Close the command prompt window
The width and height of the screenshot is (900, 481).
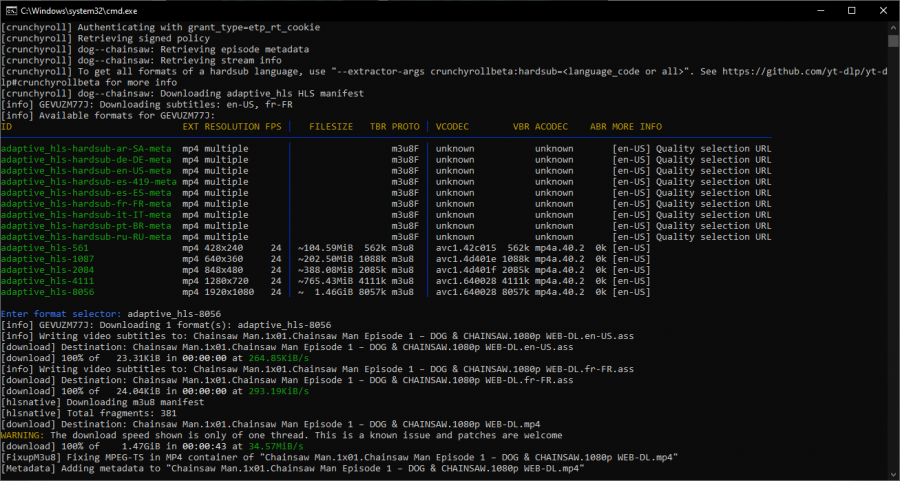tap(883, 10)
